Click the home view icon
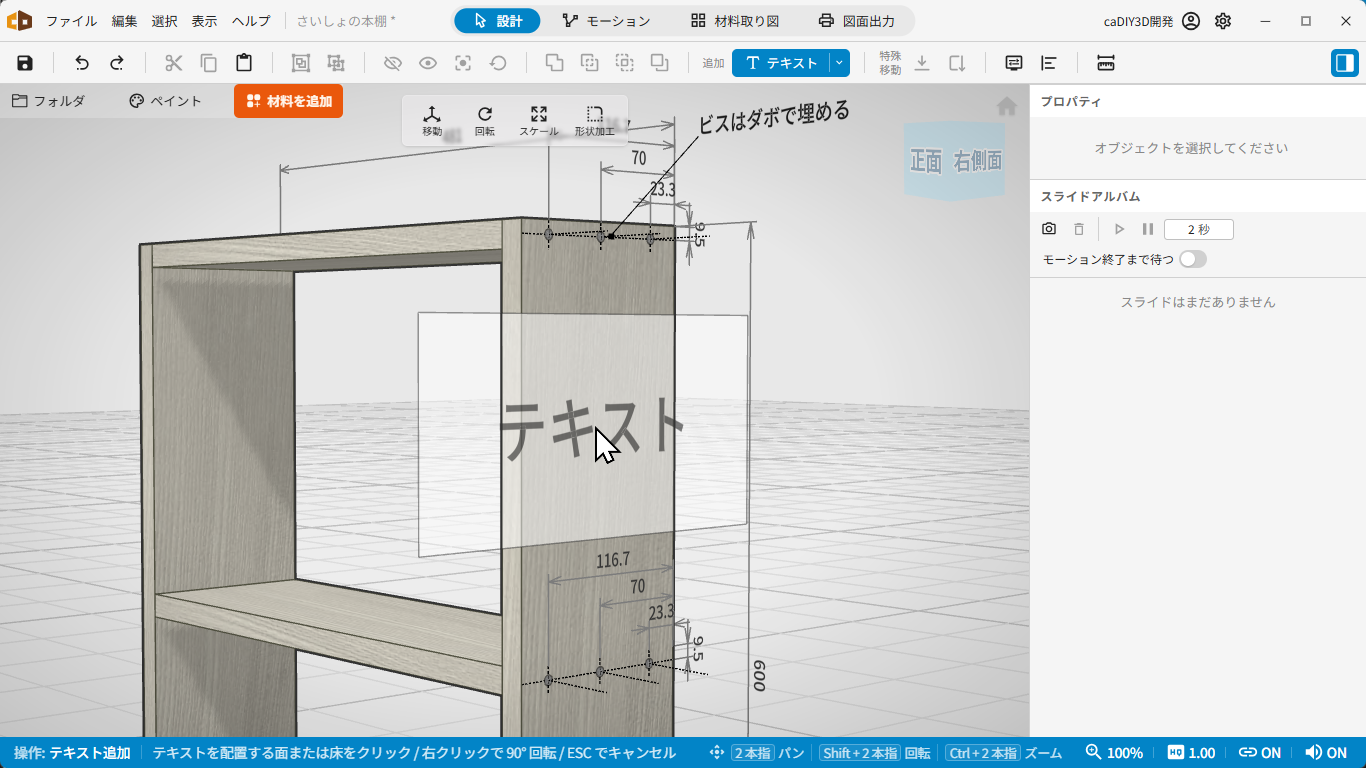 pos(1007,106)
